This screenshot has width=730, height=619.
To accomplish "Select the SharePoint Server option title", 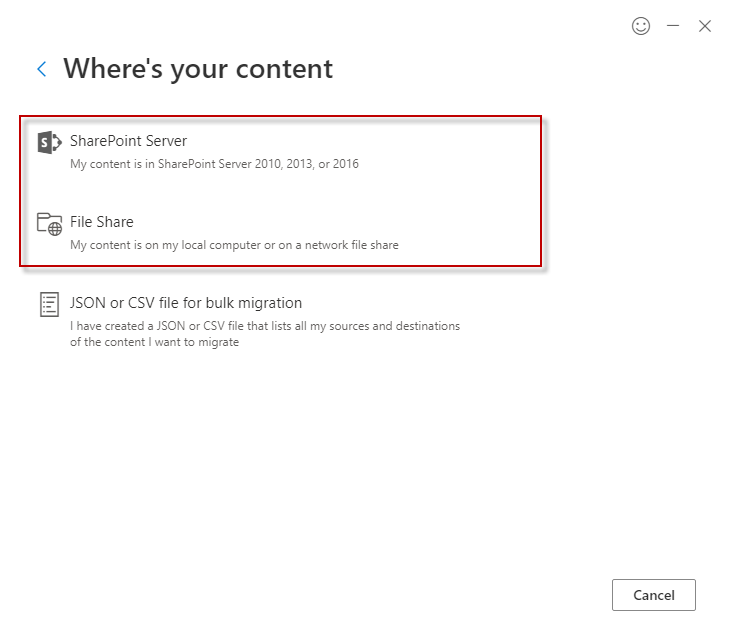I will click(128, 141).
